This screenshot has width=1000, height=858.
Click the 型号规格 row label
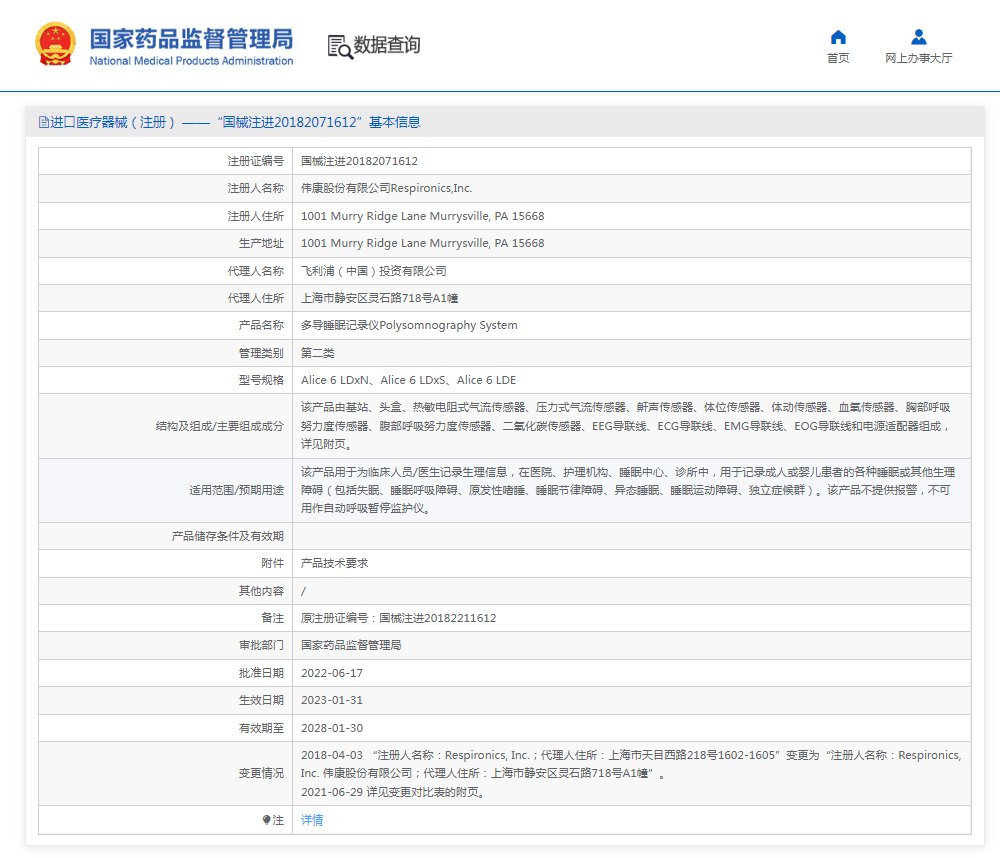[x=261, y=380]
